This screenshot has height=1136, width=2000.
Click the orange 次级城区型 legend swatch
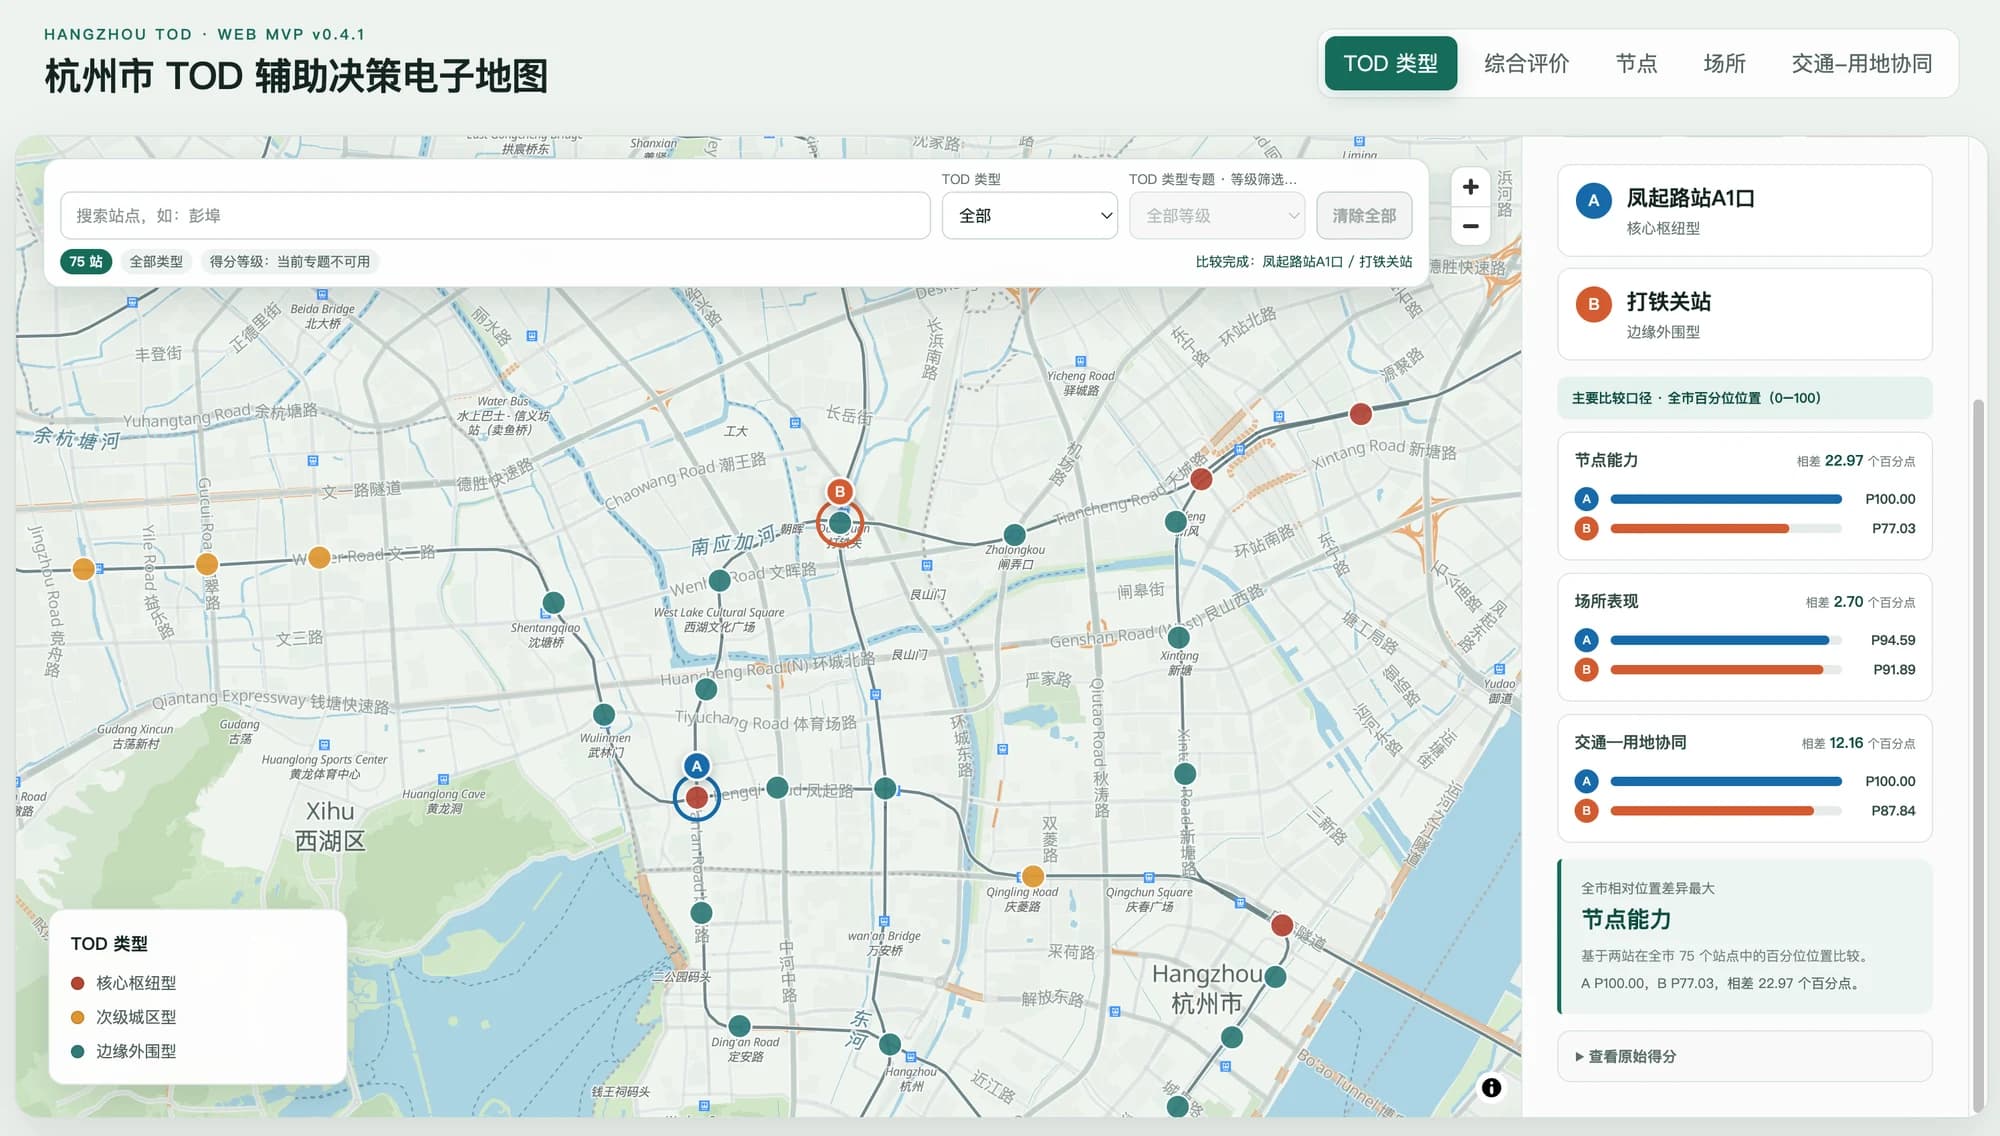tap(78, 1017)
